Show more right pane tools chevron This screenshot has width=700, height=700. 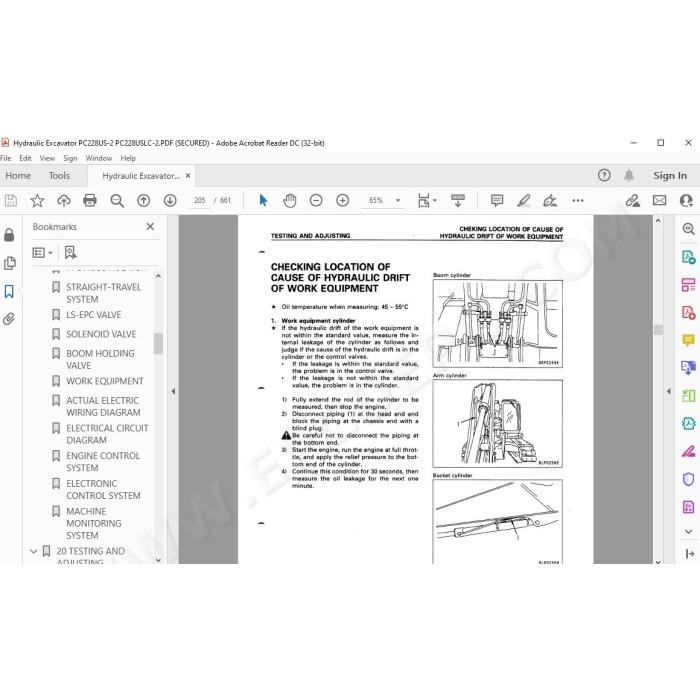pyautogui.click(x=688, y=531)
